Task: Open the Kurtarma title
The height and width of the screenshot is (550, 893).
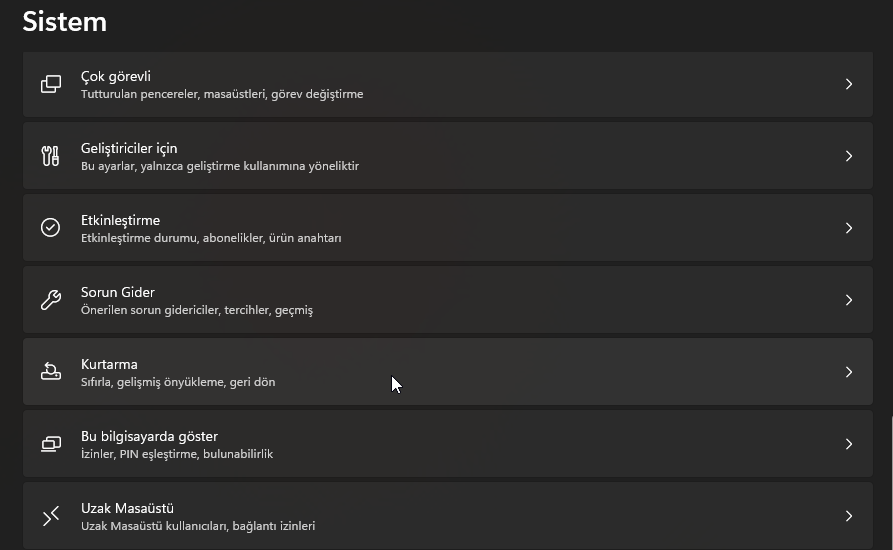Action: [109, 364]
